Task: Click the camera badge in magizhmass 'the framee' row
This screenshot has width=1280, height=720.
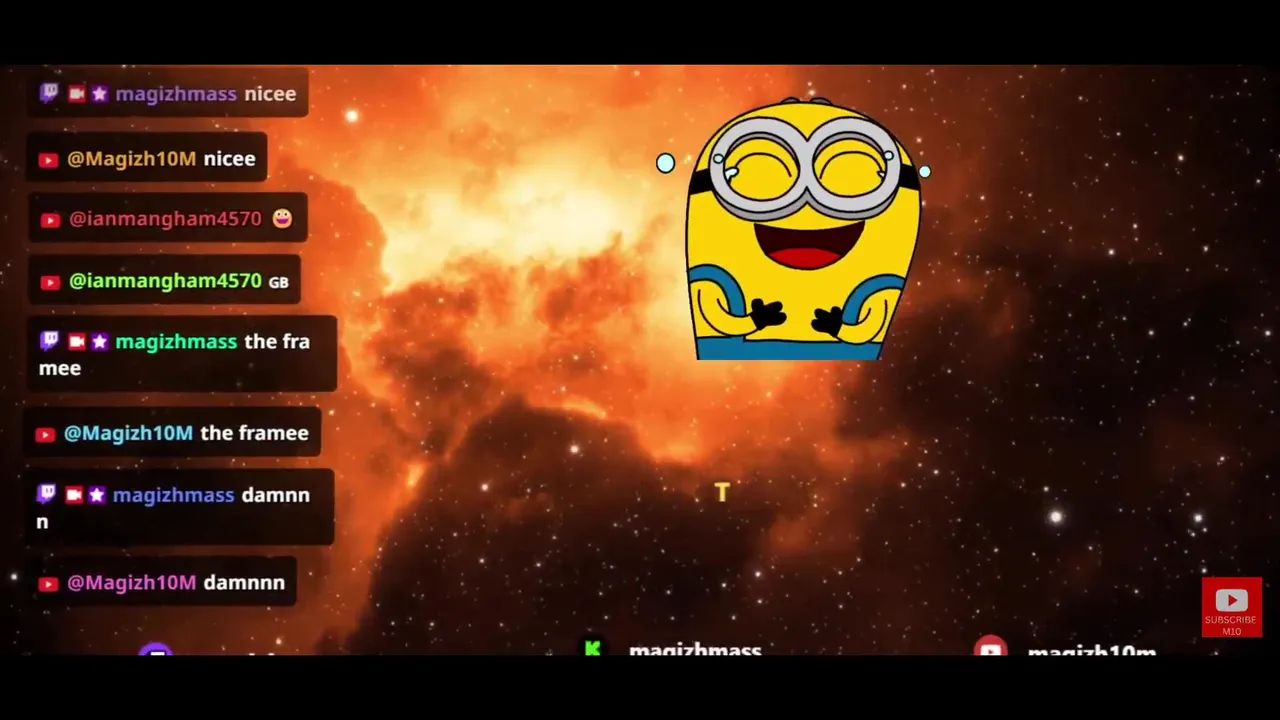Action: [77, 342]
